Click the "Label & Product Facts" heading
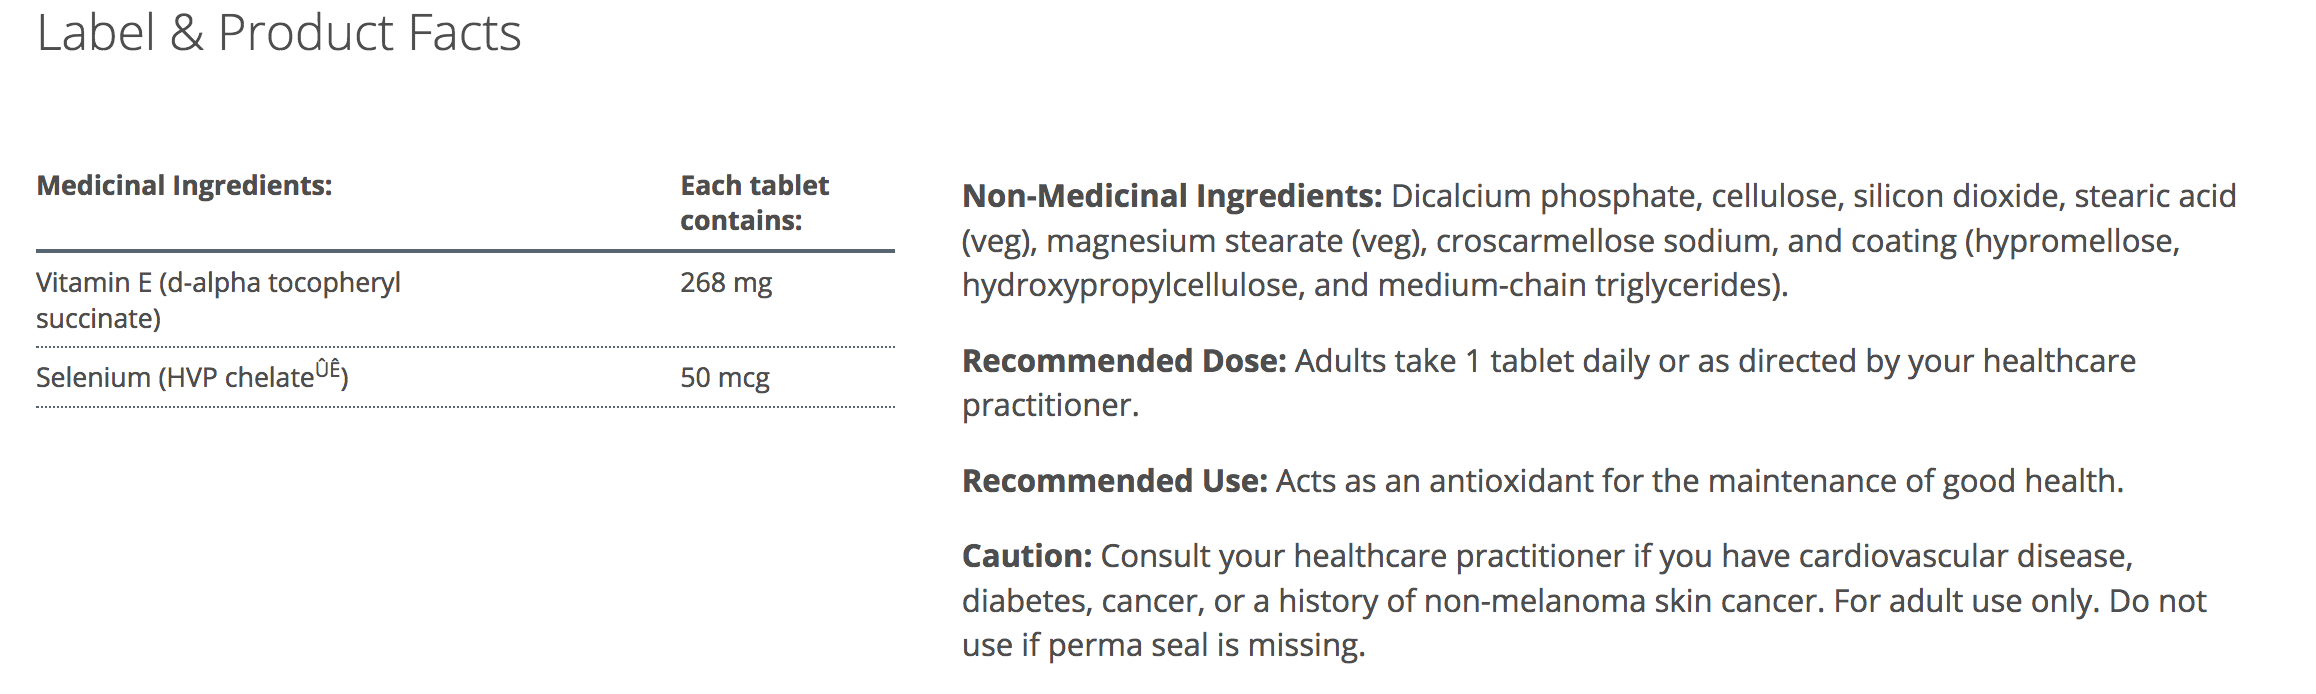 tap(279, 33)
